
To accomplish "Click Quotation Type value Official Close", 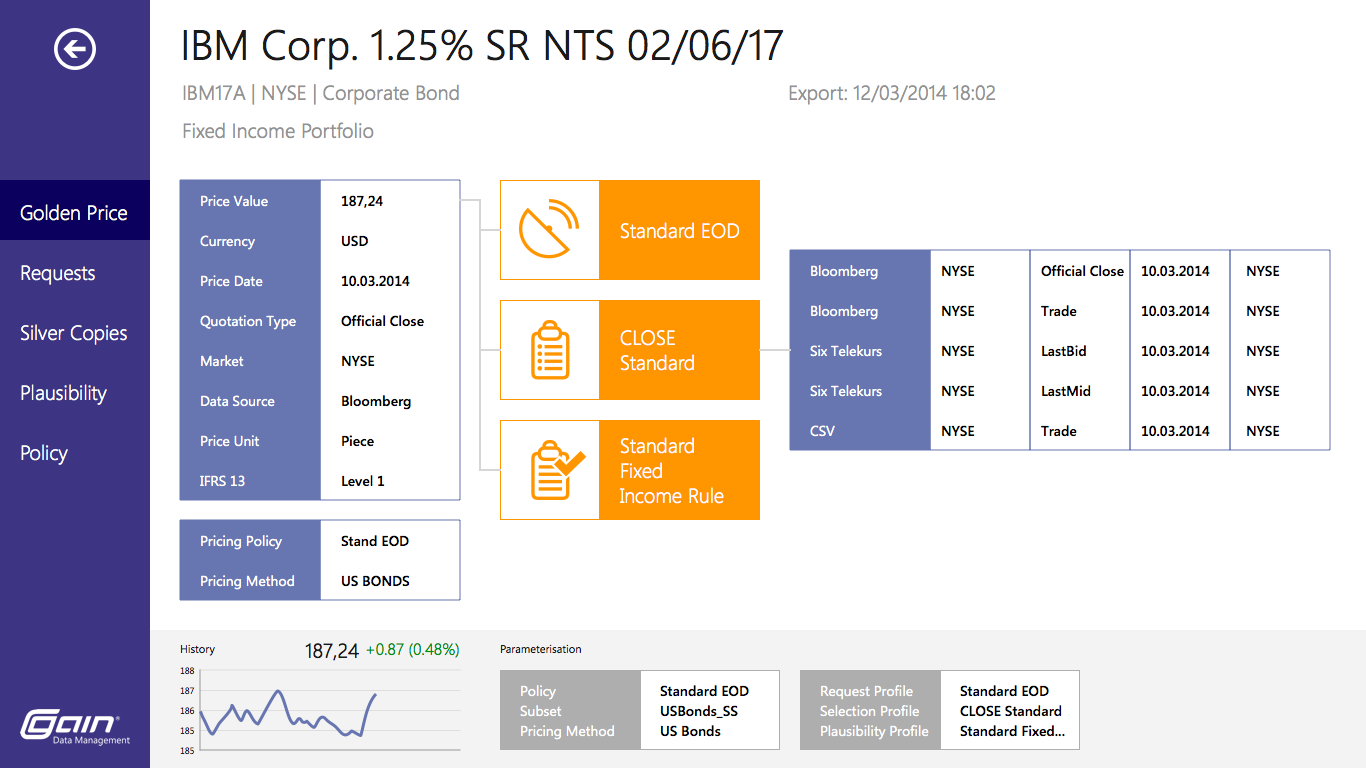I will (382, 321).
